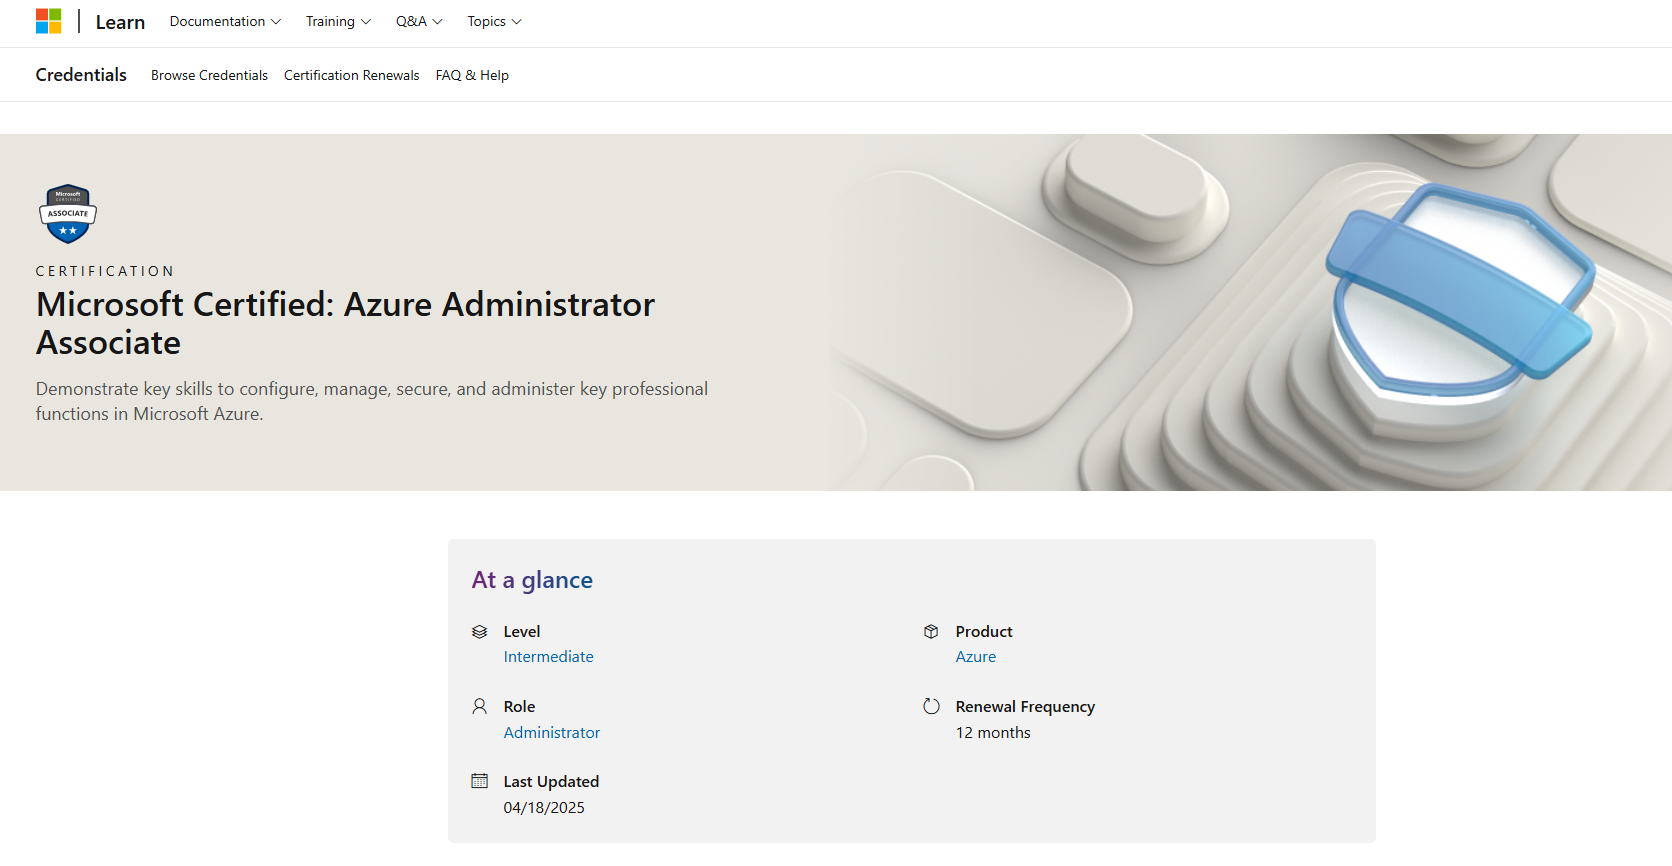
Task: Click the CERTIFICATION label above the title
Action: (105, 271)
